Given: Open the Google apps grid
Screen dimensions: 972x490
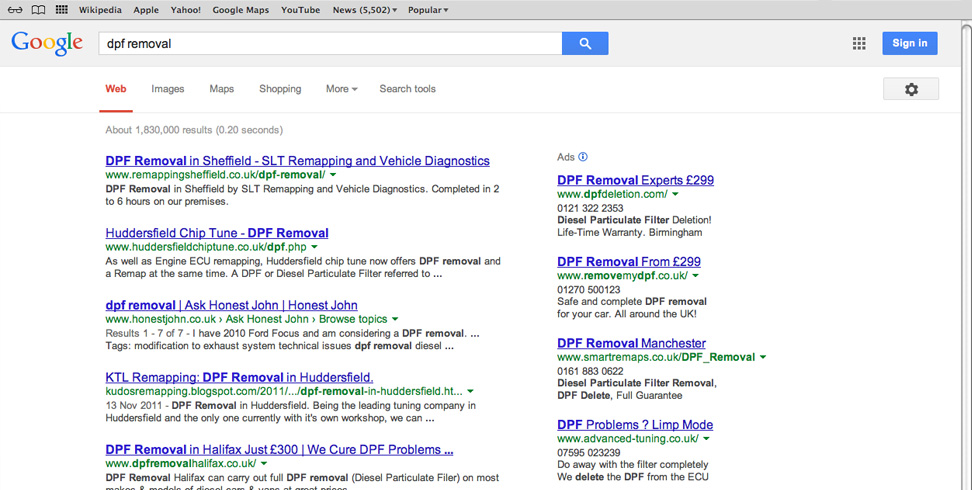Looking at the screenshot, I should tap(859, 43).
